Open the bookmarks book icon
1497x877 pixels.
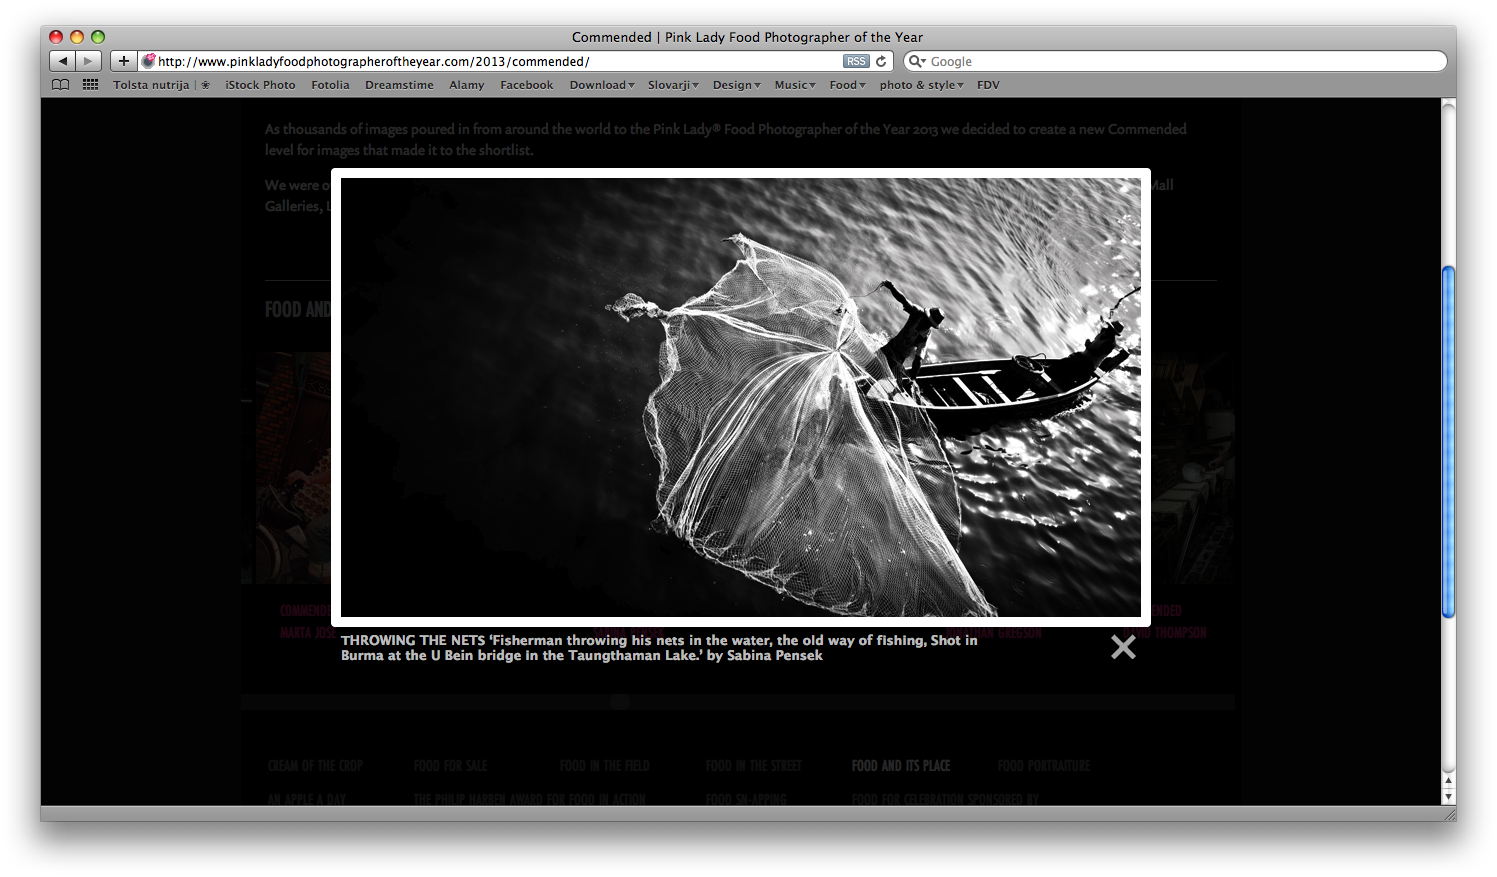61,85
